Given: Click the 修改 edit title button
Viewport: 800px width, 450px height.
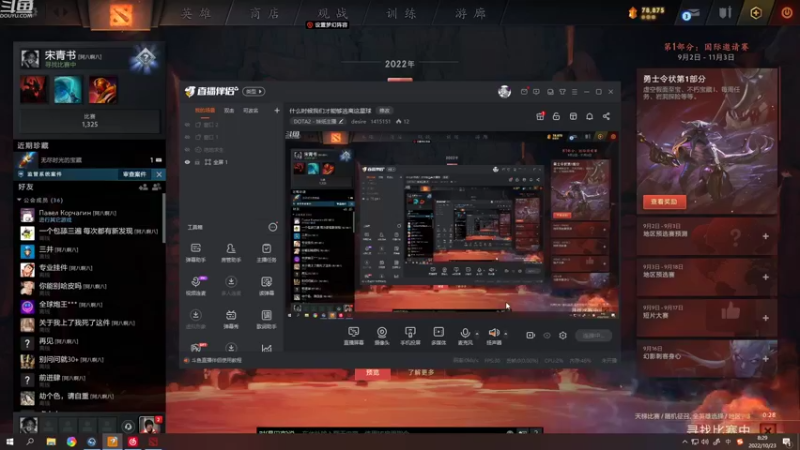Looking at the screenshot, I should coord(384,111).
